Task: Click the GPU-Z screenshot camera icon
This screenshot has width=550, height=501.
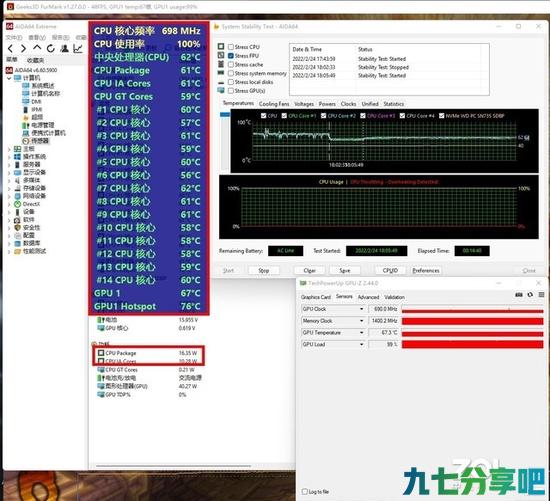Action: [519, 295]
